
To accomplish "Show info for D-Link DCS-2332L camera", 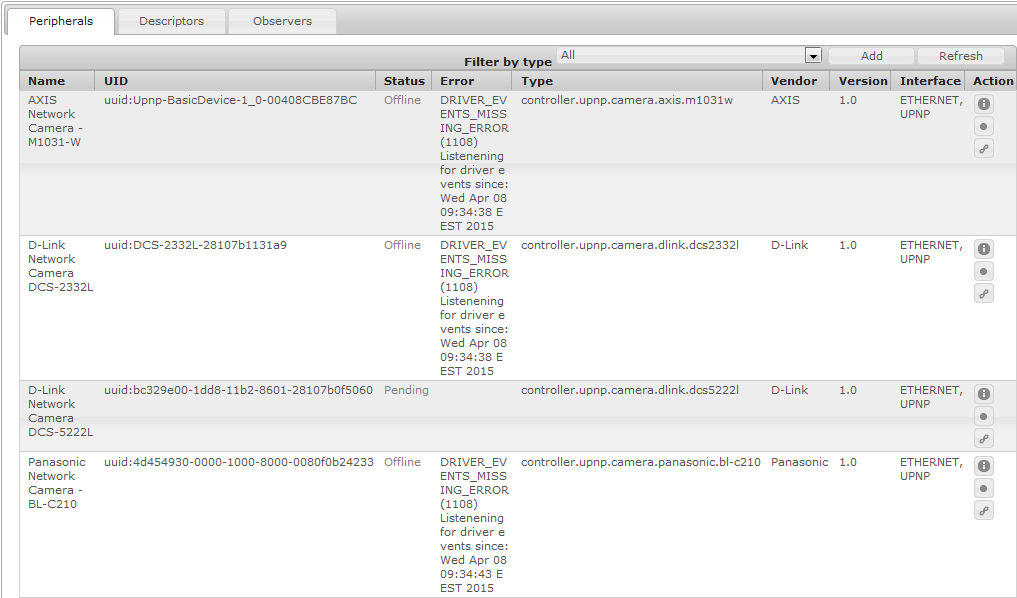I will click(984, 249).
